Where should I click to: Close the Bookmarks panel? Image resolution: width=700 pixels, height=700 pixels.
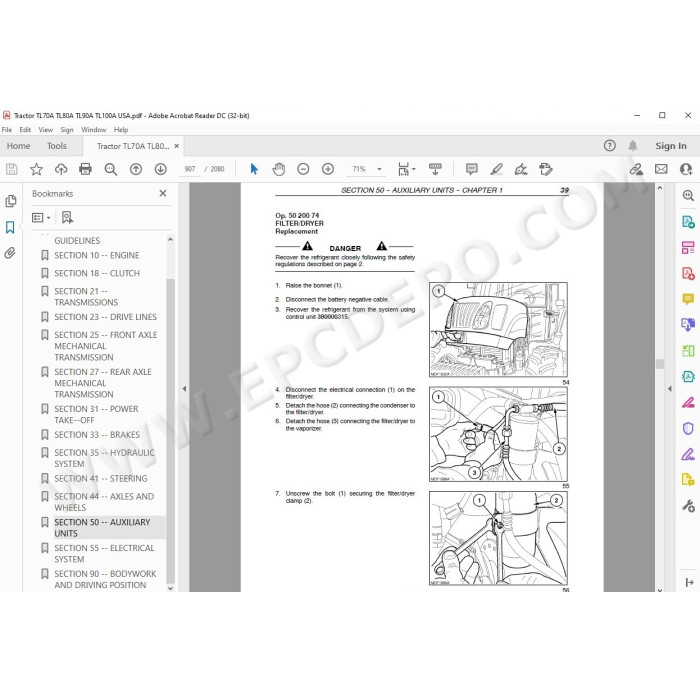tap(163, 193)
